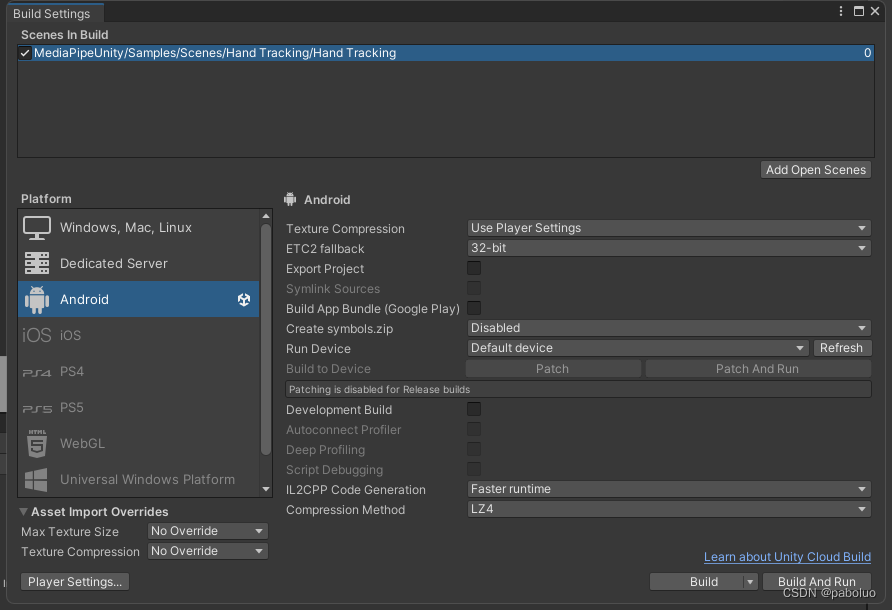Close the Build Settings window
The height and width of the screenshot is (610, 892).
click(x=875, y=11)
